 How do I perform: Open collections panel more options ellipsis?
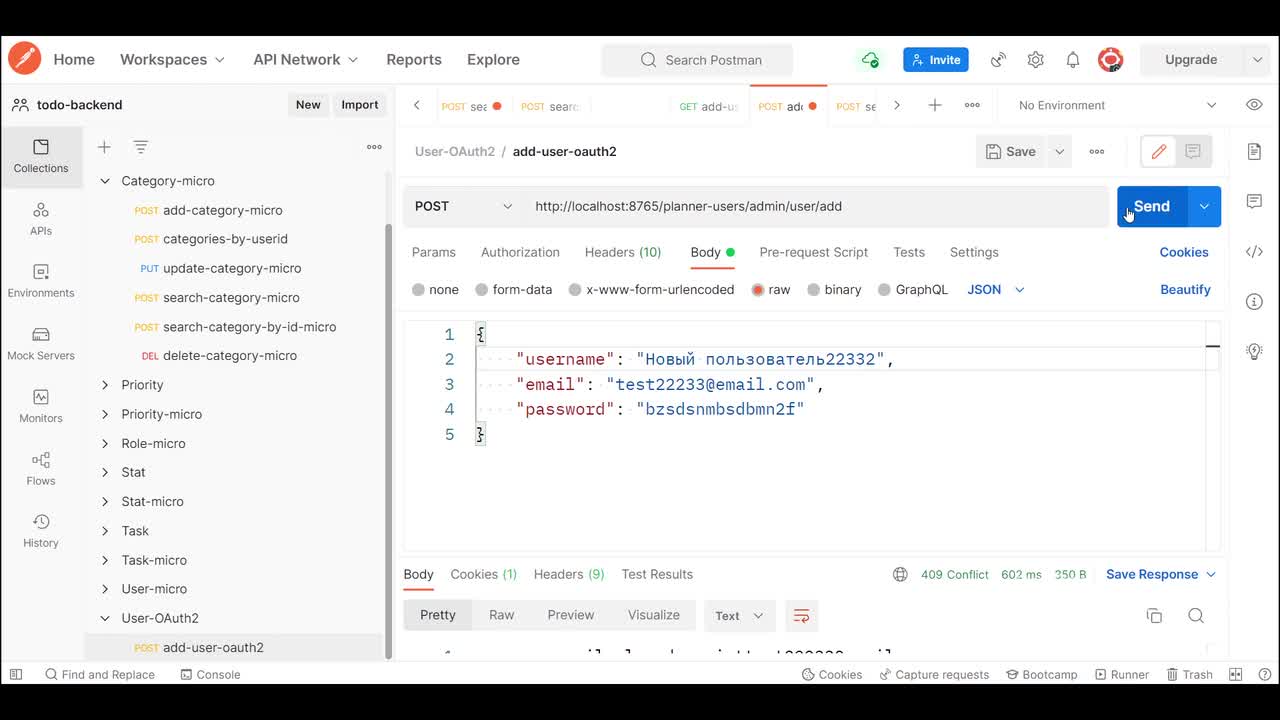tap(374, 147)
